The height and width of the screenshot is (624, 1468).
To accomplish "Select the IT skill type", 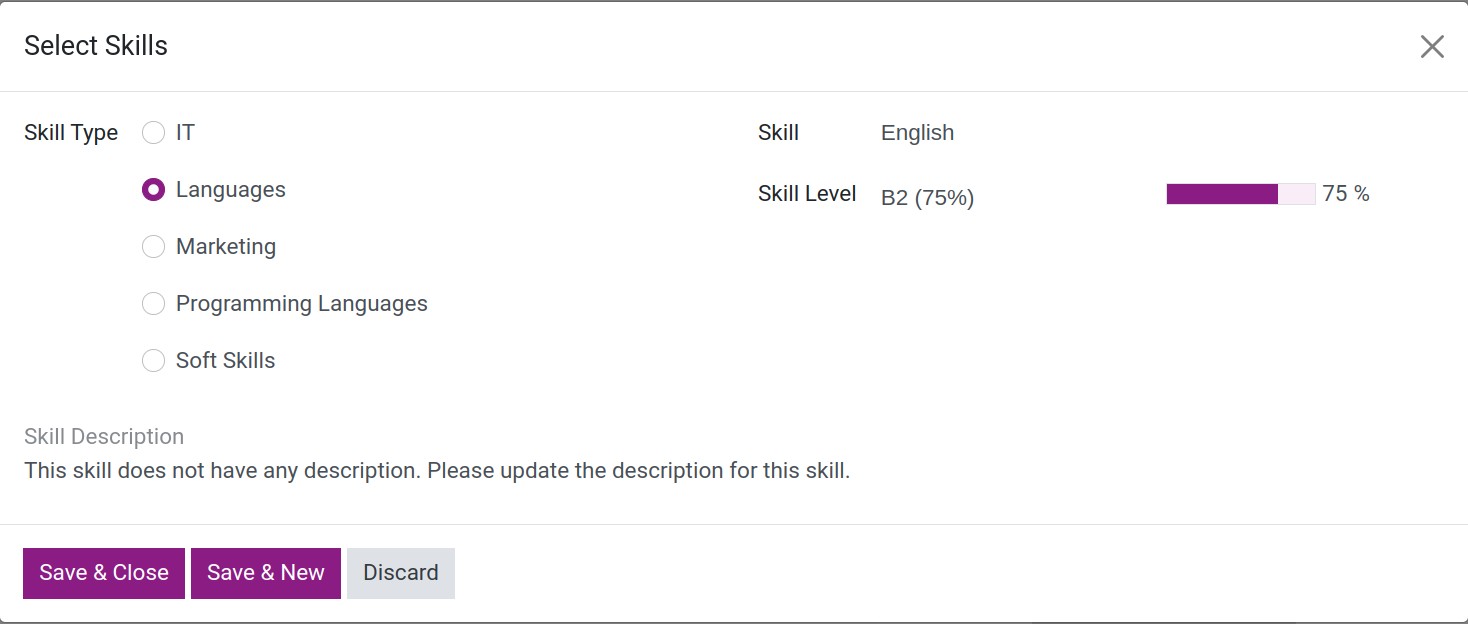I will 153,132.
